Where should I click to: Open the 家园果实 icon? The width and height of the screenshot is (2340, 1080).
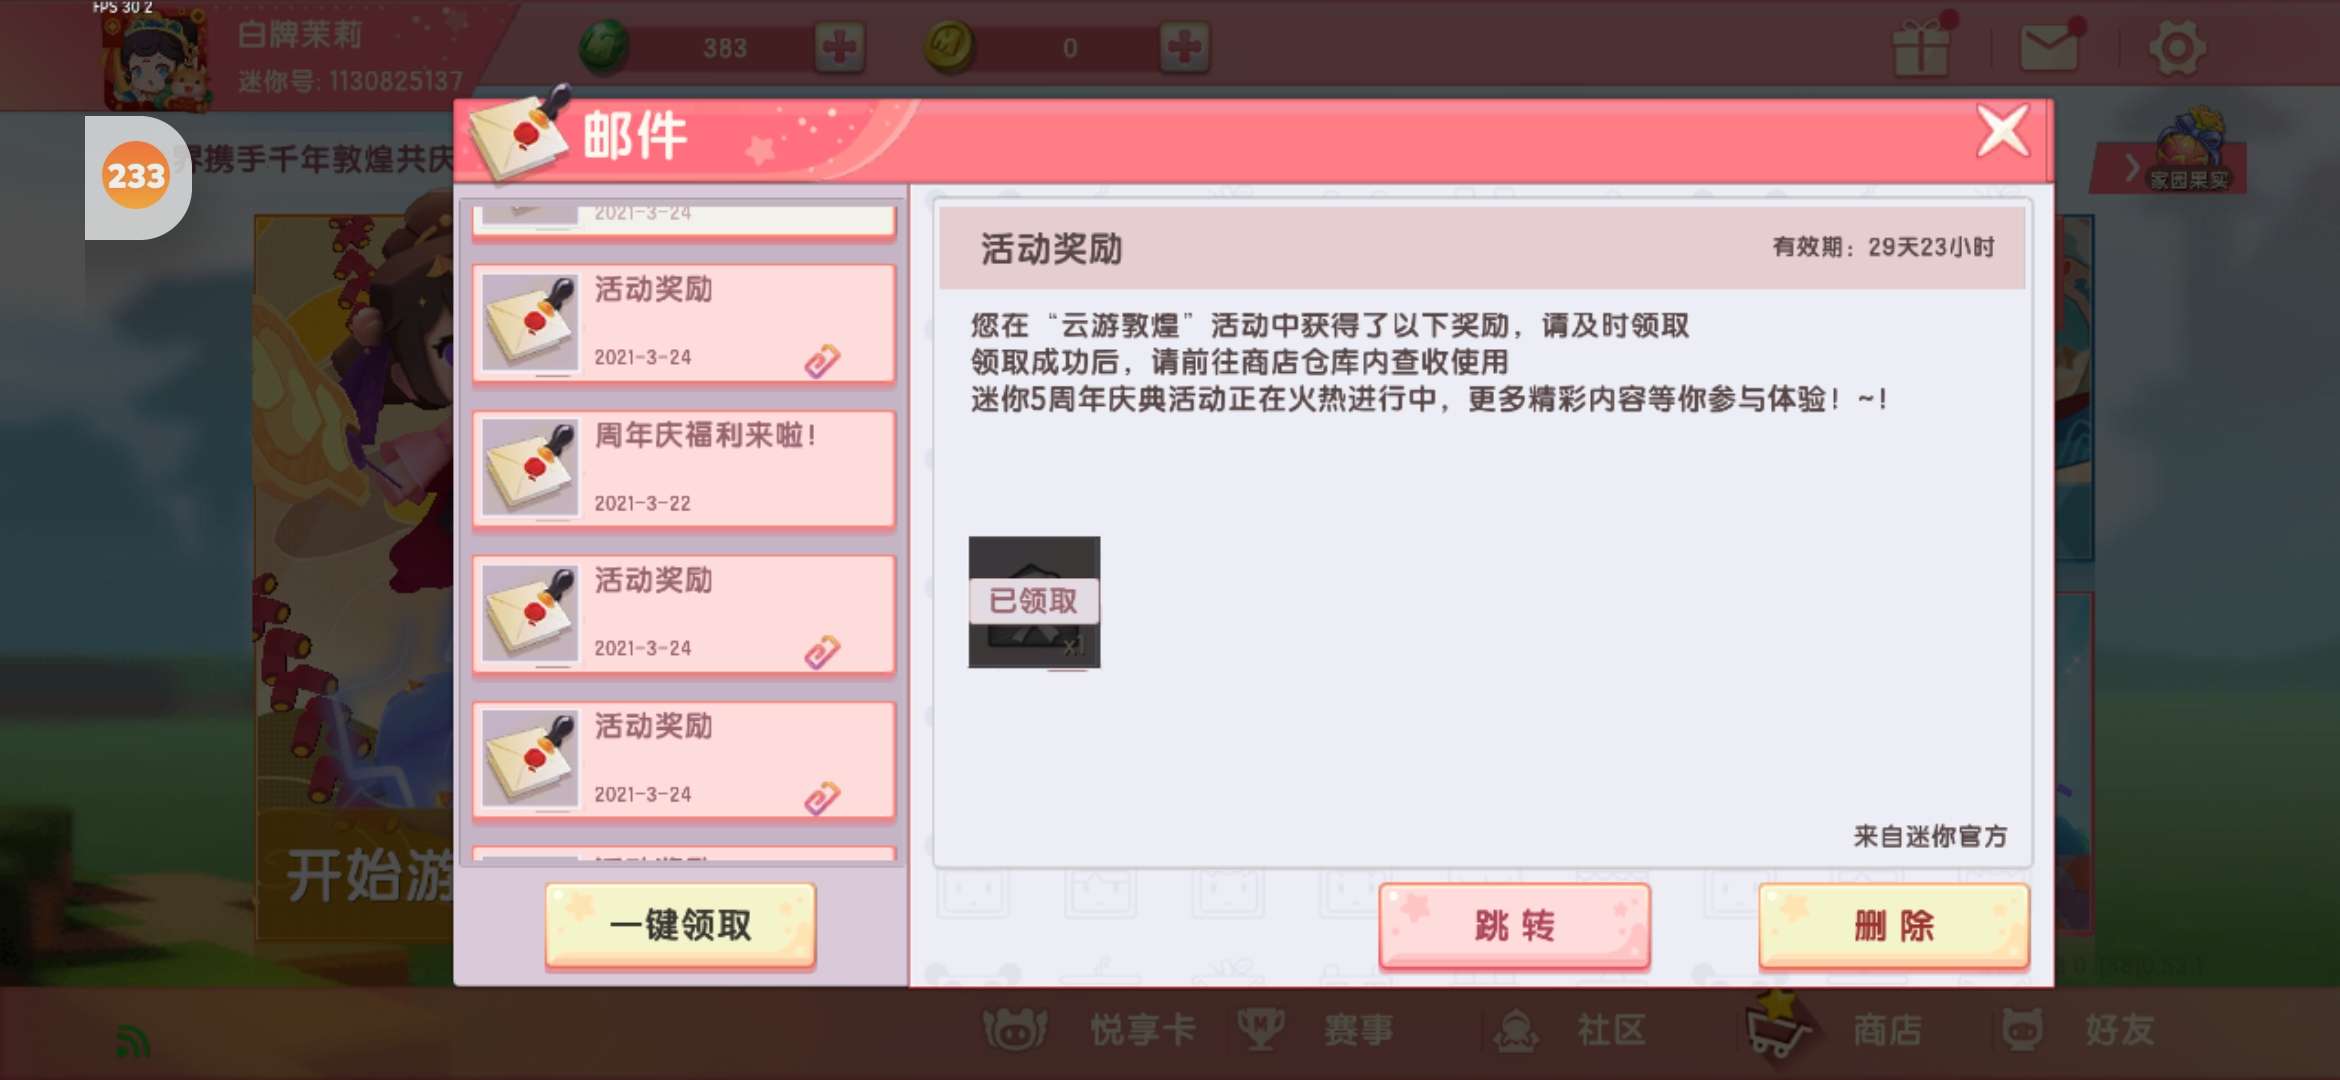(2190, 152)
